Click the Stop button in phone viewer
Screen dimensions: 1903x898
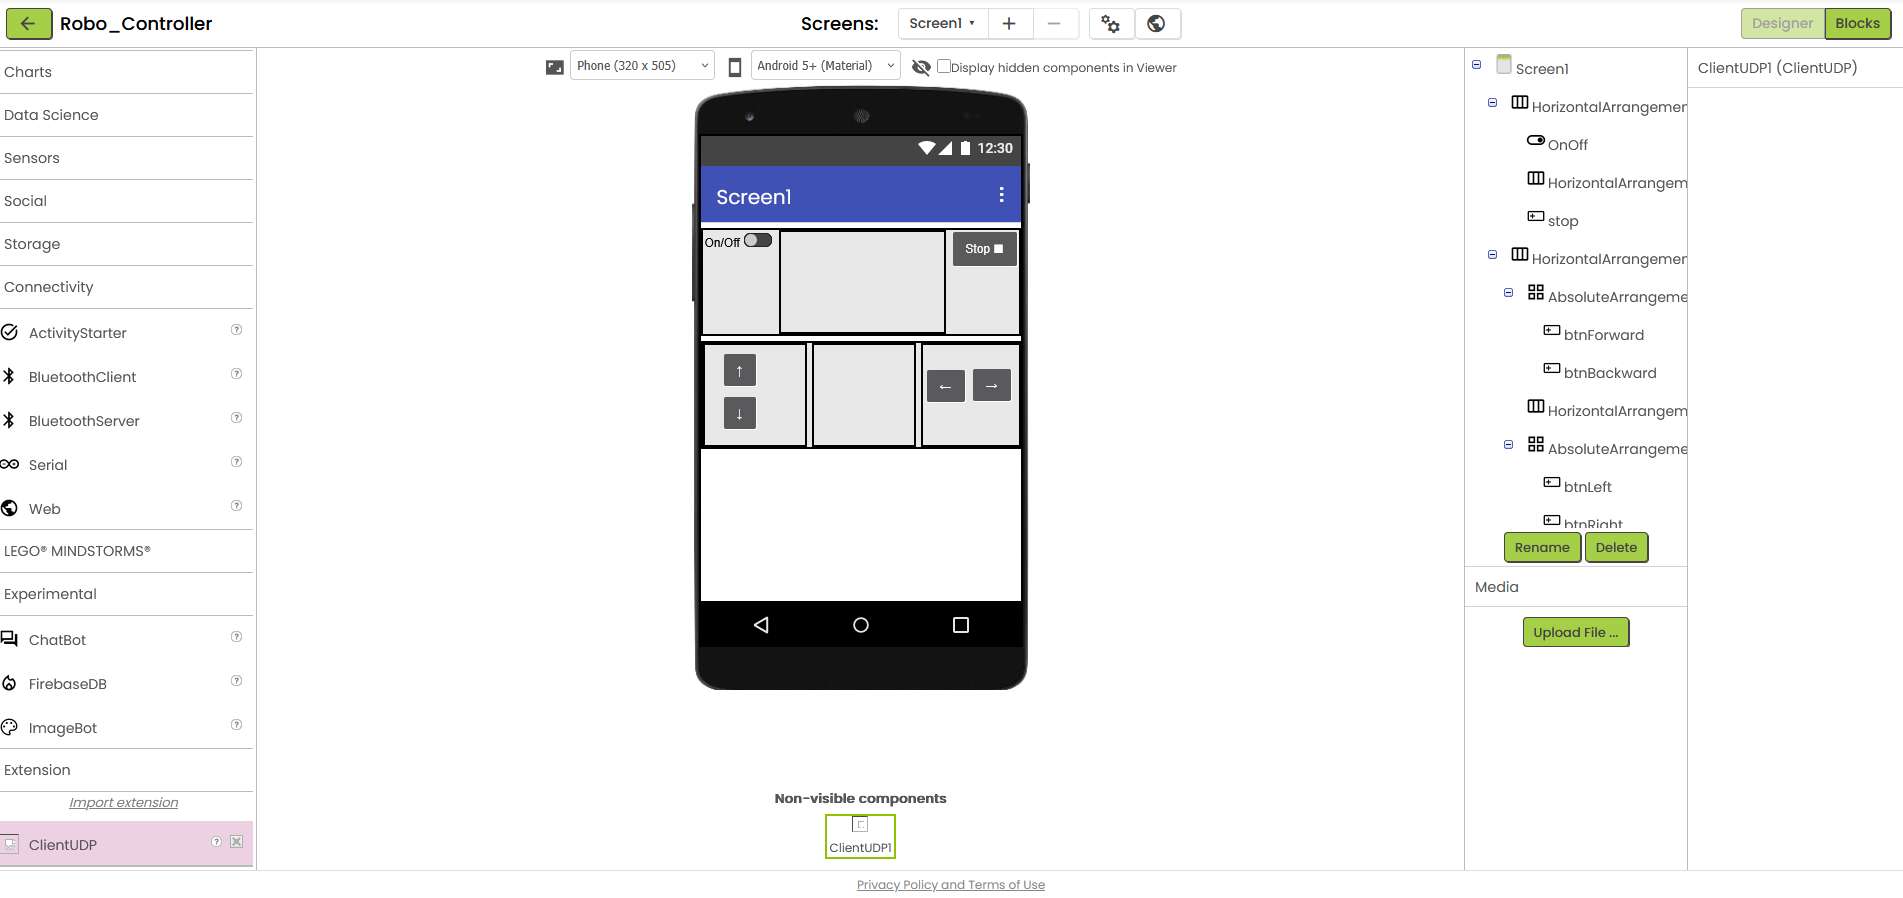tap(984, 249)
